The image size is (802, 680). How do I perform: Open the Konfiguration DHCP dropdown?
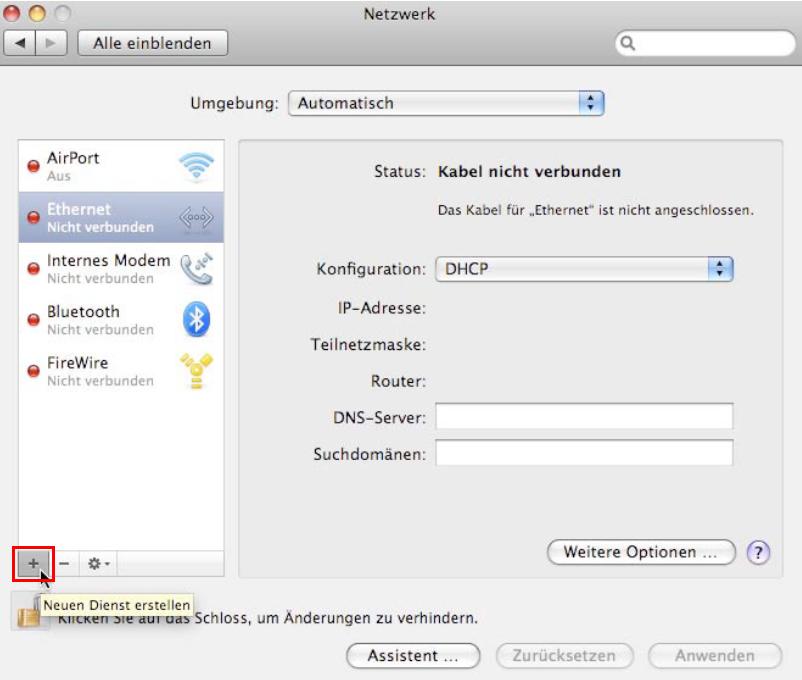pos(584,269)
